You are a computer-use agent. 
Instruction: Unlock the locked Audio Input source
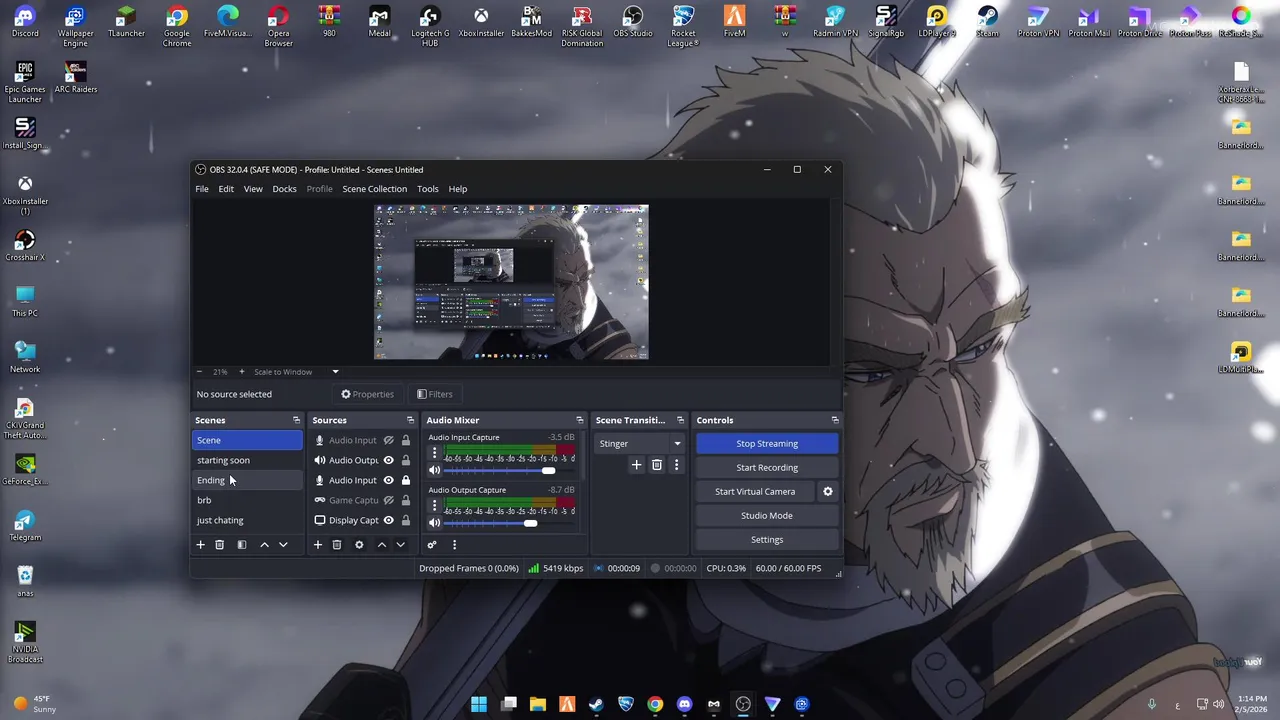[406, 480]
